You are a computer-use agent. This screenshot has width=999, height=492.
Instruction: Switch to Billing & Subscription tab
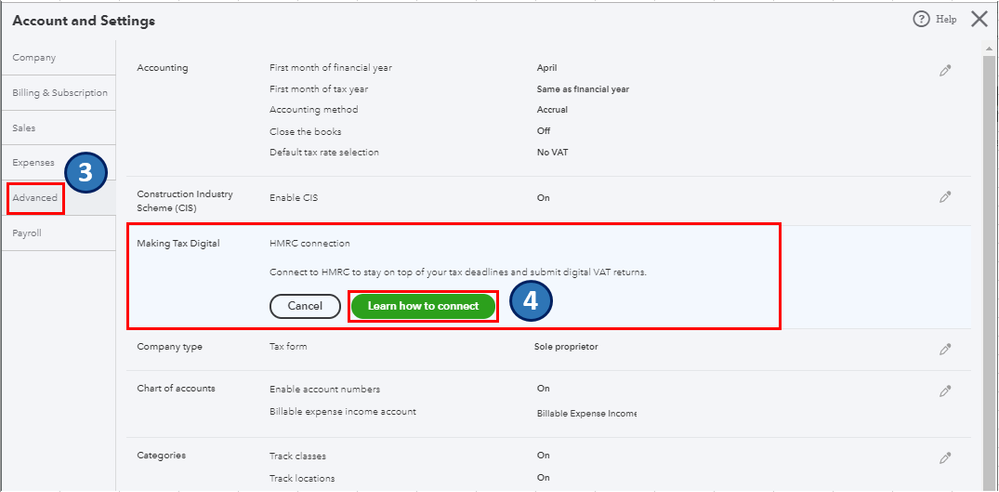tap(60, 93)
